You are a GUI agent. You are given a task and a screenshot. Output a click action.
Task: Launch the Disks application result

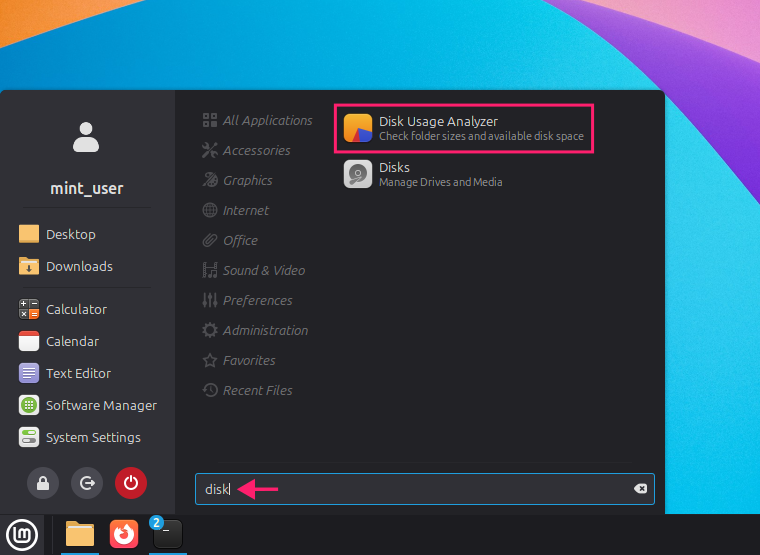(423, 174)
